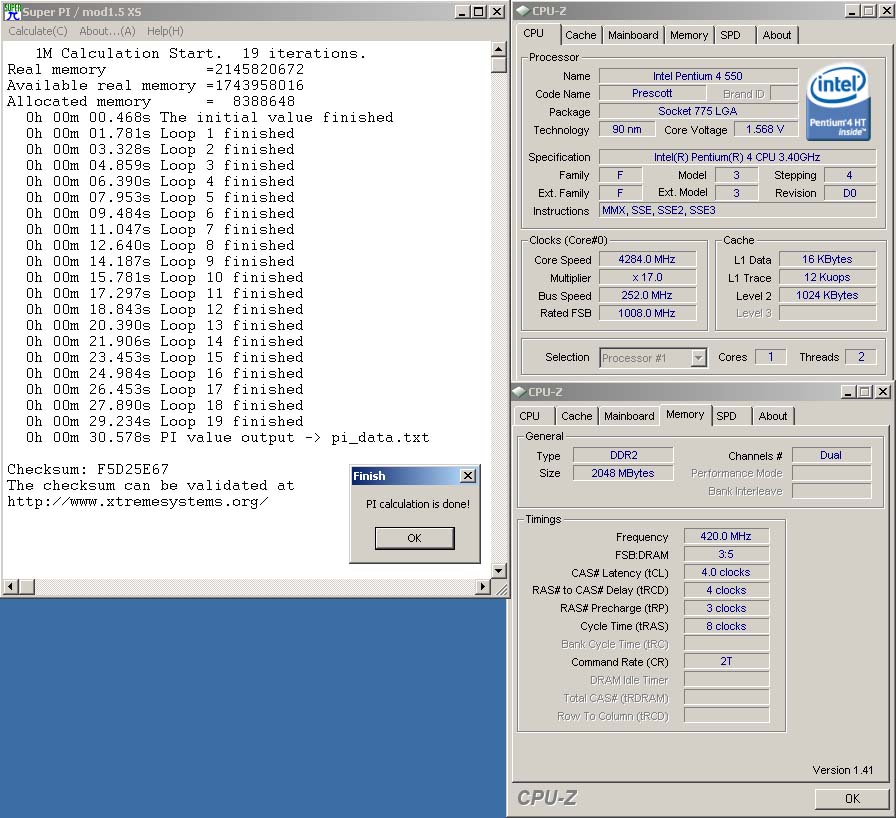
Task: Minimize the Super PI window
Action: (462, 11)
